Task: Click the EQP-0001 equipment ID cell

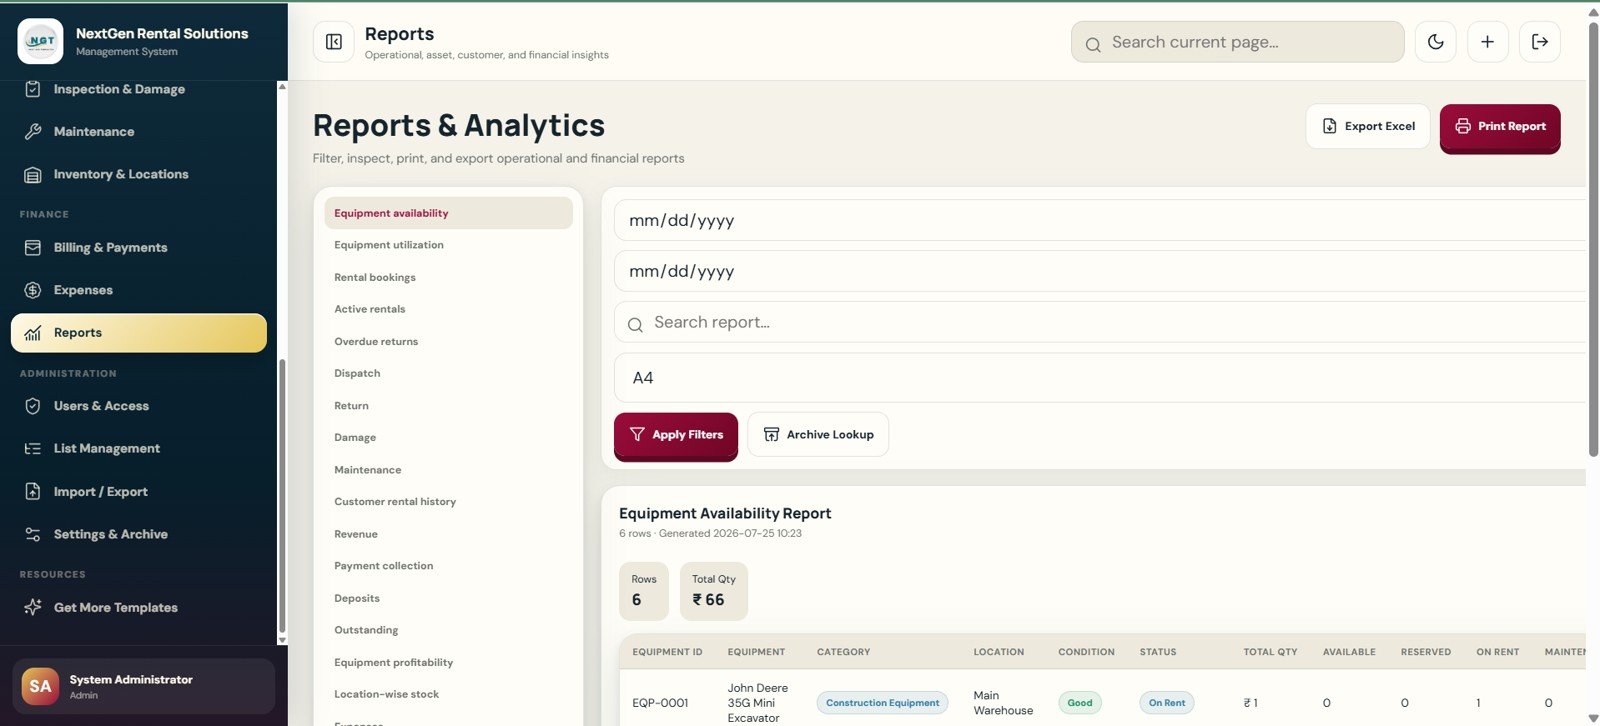Action: click(x=660, y=703)
